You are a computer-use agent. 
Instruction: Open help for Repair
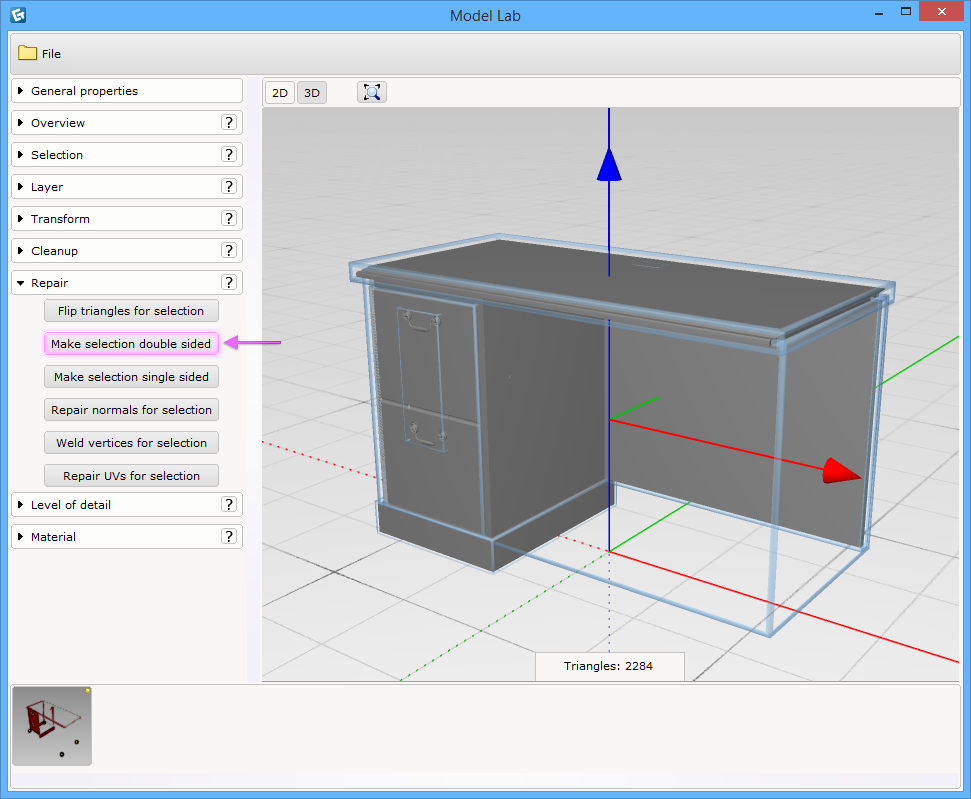click(229, 282)
